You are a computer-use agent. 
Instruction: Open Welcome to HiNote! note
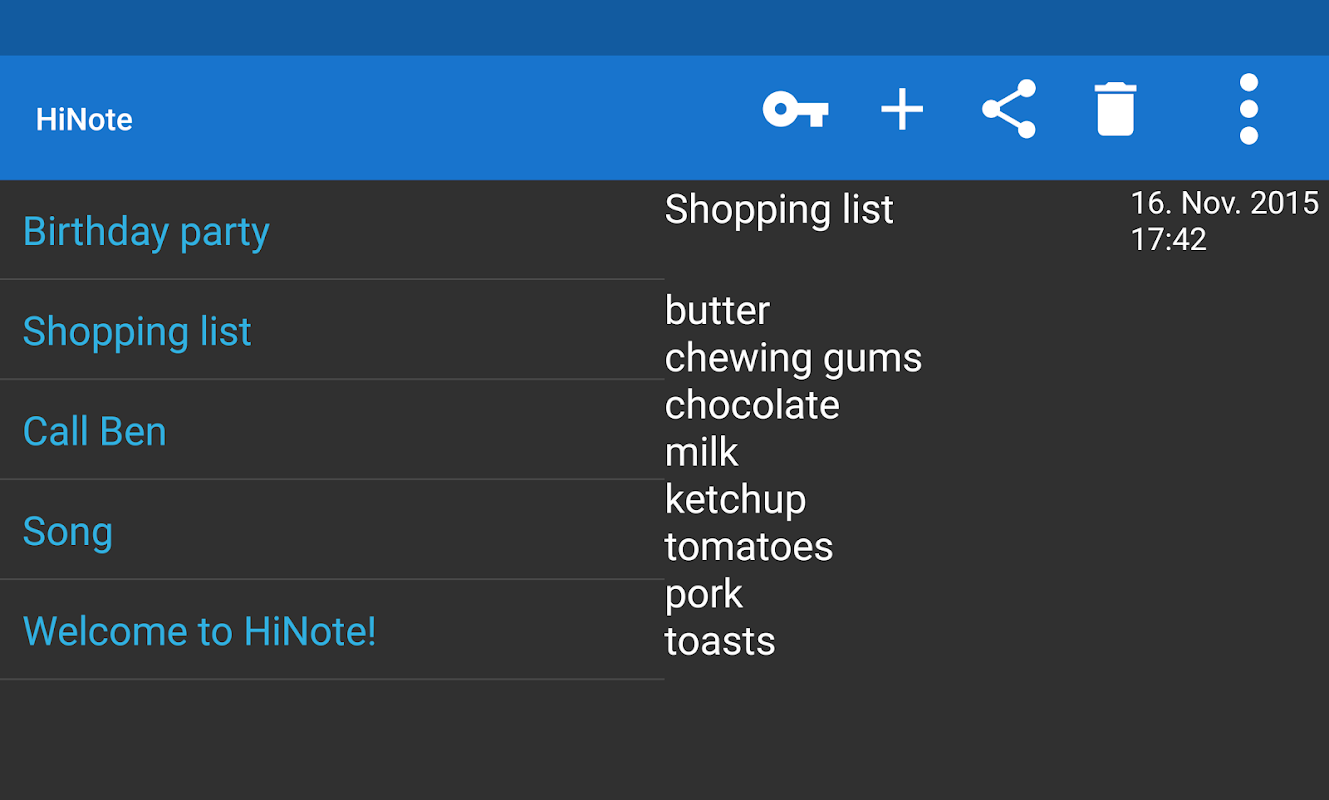pos(200,631)
